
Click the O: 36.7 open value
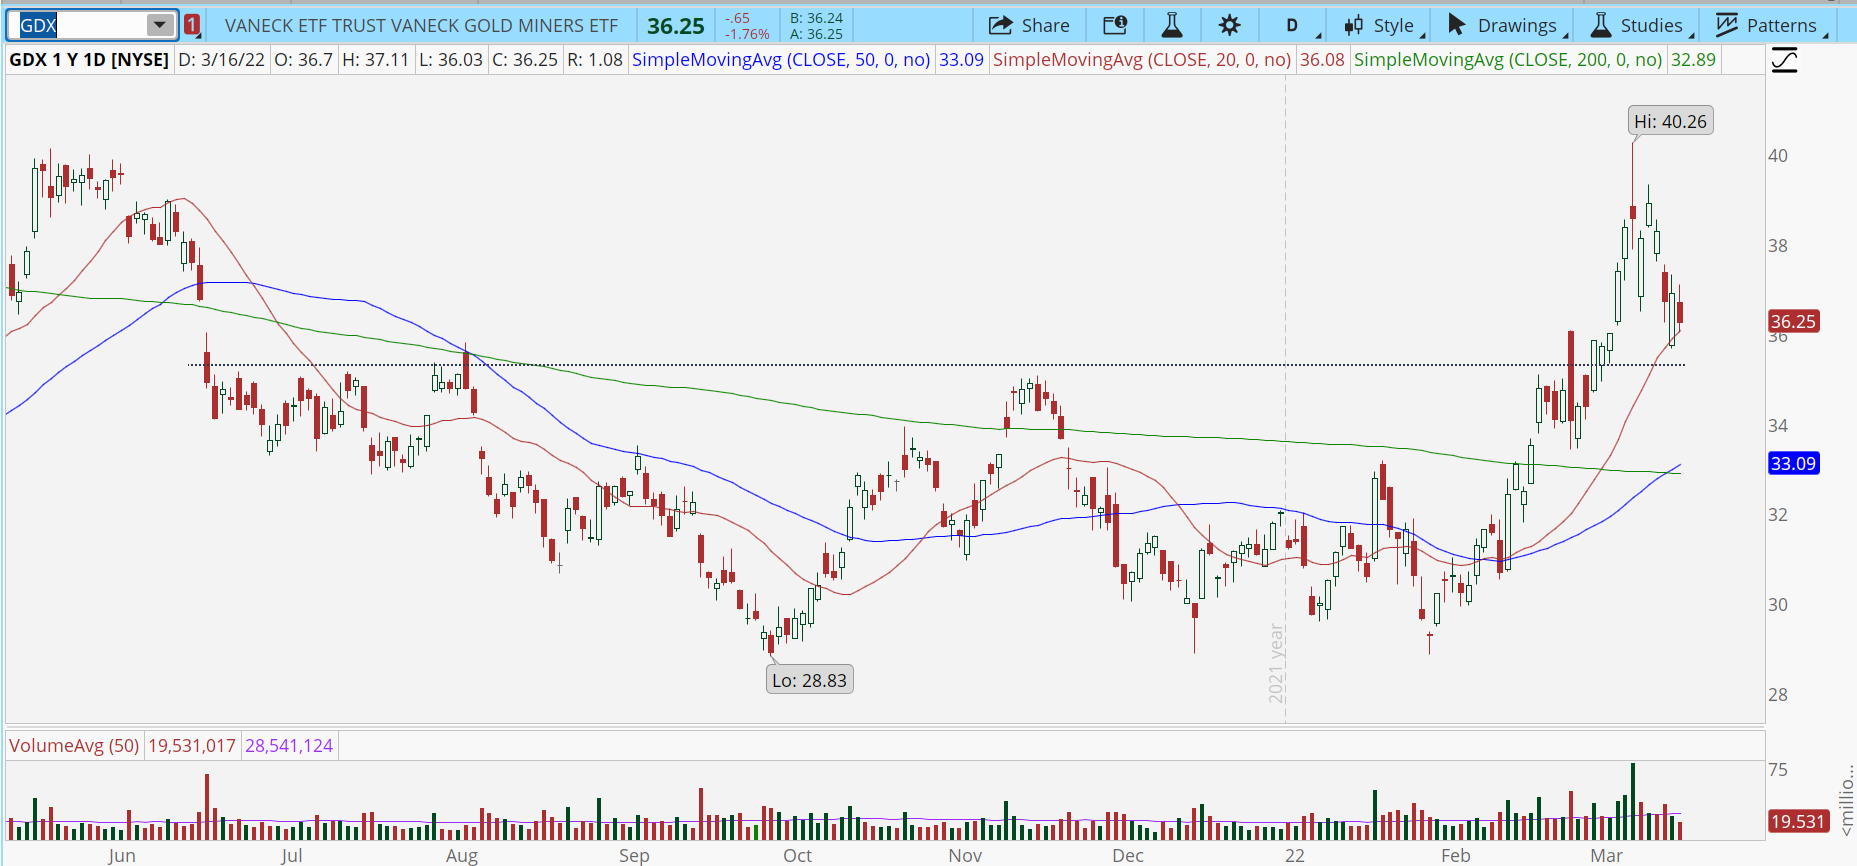304,60
